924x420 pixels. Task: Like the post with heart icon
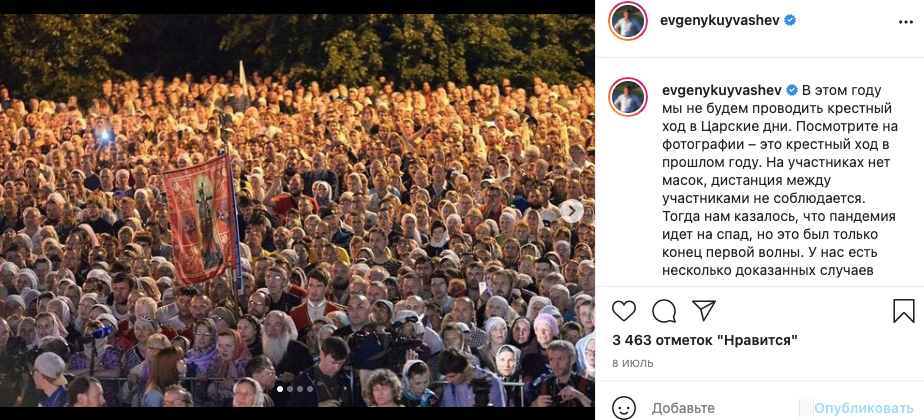pyautogui.click(x=624, y=310)
